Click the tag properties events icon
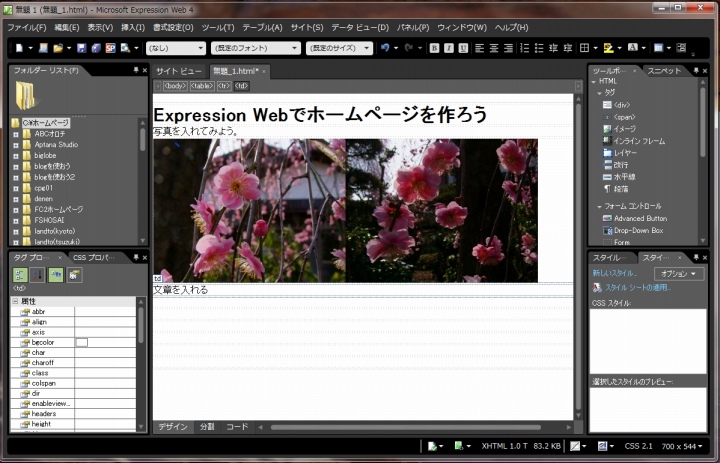The image size is (720, 463). click(x=74, y=275)
